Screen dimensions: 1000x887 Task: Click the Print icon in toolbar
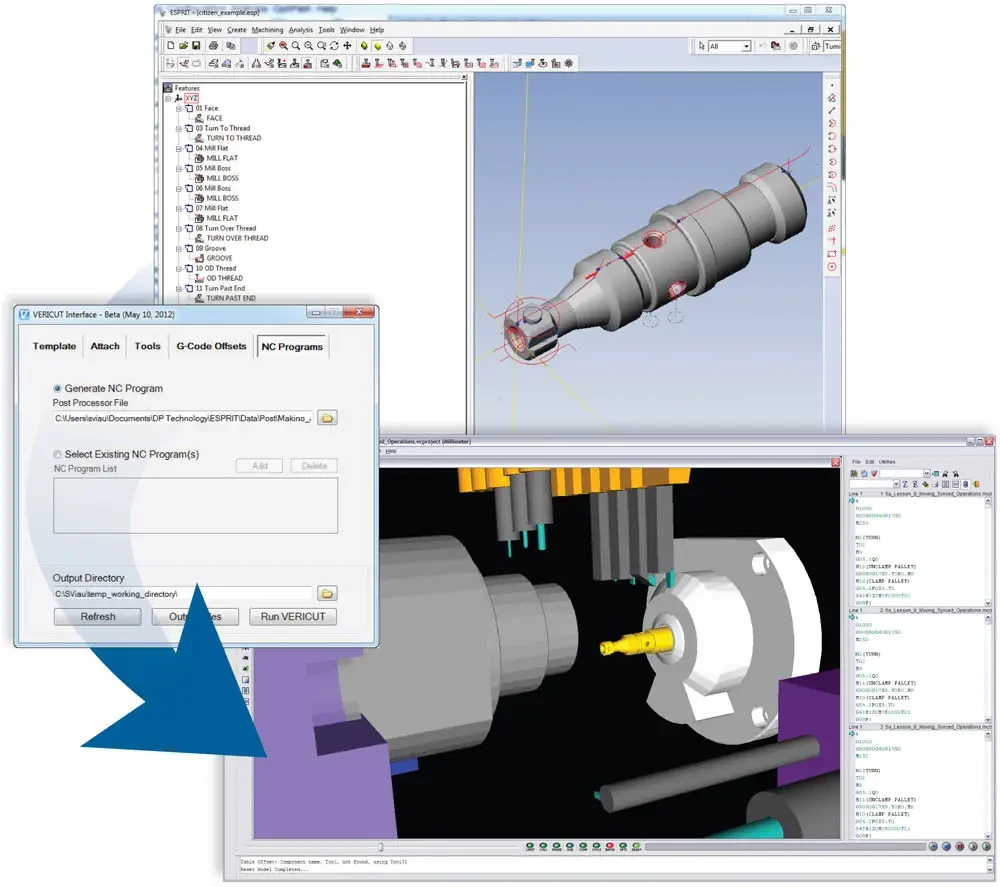tap(214, 46)
